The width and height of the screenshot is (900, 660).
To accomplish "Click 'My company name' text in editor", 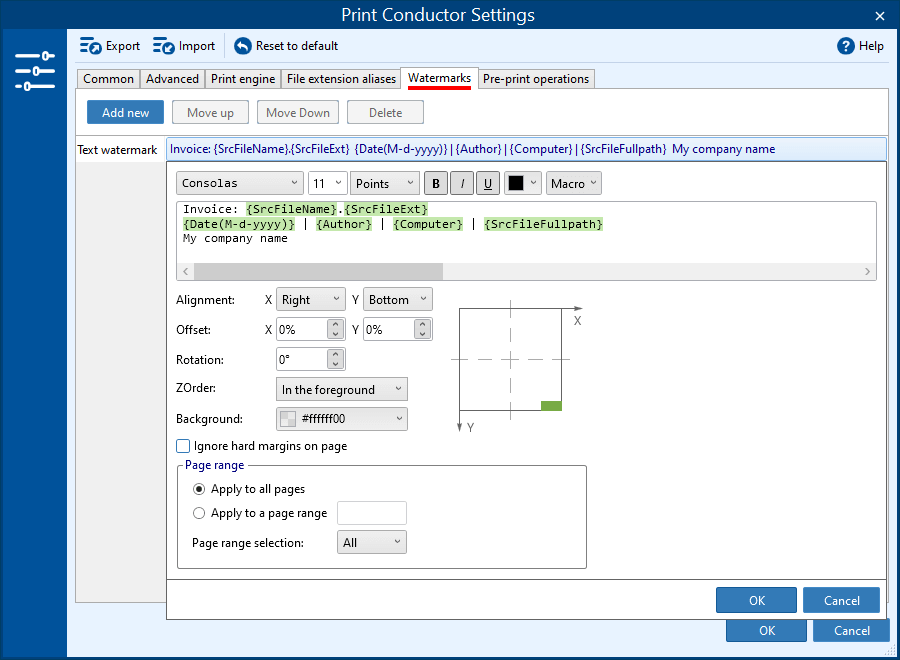I will click(x=235, y=238).
